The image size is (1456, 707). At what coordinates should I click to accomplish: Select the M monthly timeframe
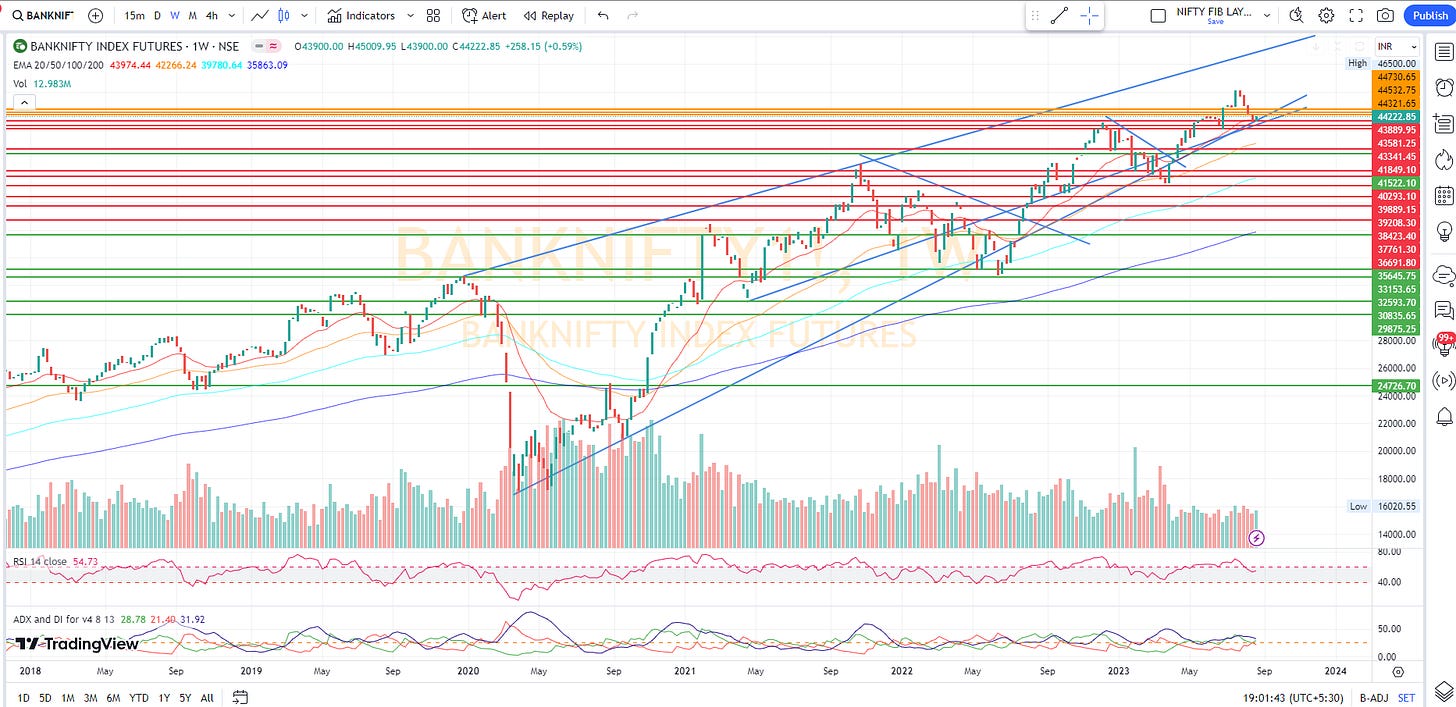[x=192, y=16]
